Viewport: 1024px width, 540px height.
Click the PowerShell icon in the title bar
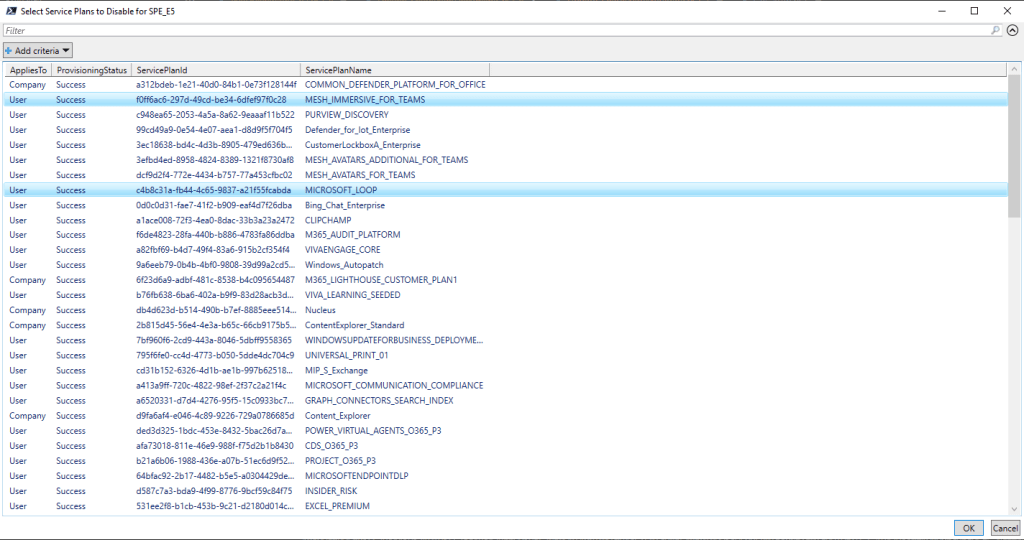(9, 10)
